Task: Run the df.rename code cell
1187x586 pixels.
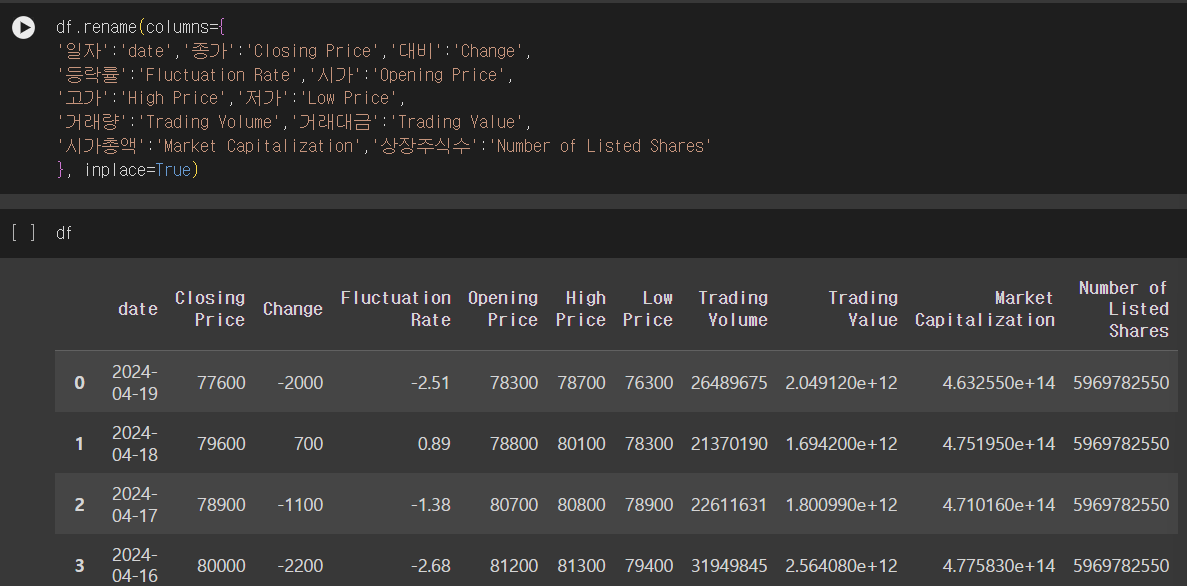Action: 23,28
